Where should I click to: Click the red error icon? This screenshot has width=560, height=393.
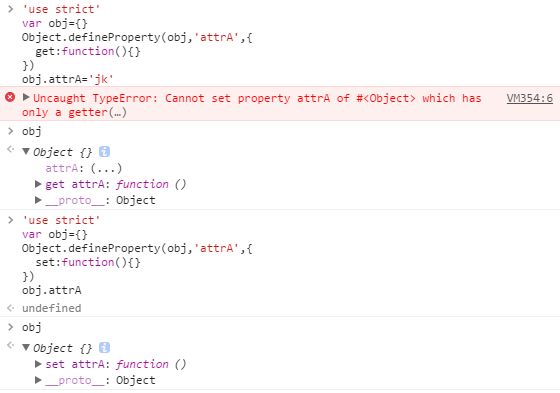[x=10, y=97]
